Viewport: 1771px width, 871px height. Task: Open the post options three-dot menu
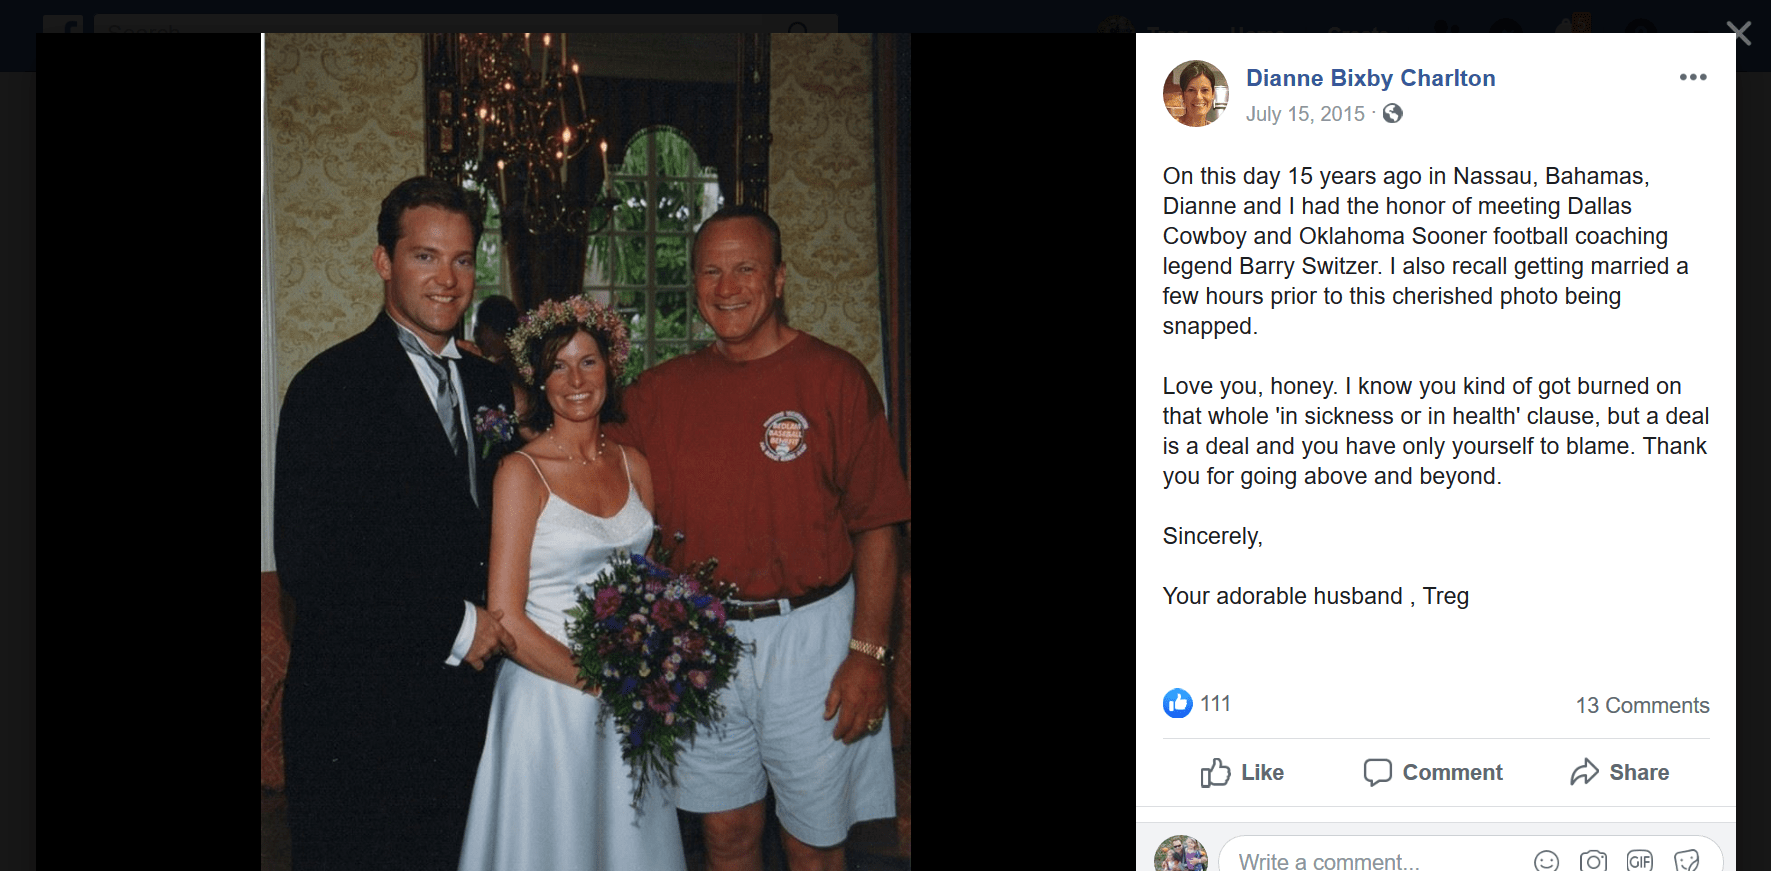(1693, 77)
